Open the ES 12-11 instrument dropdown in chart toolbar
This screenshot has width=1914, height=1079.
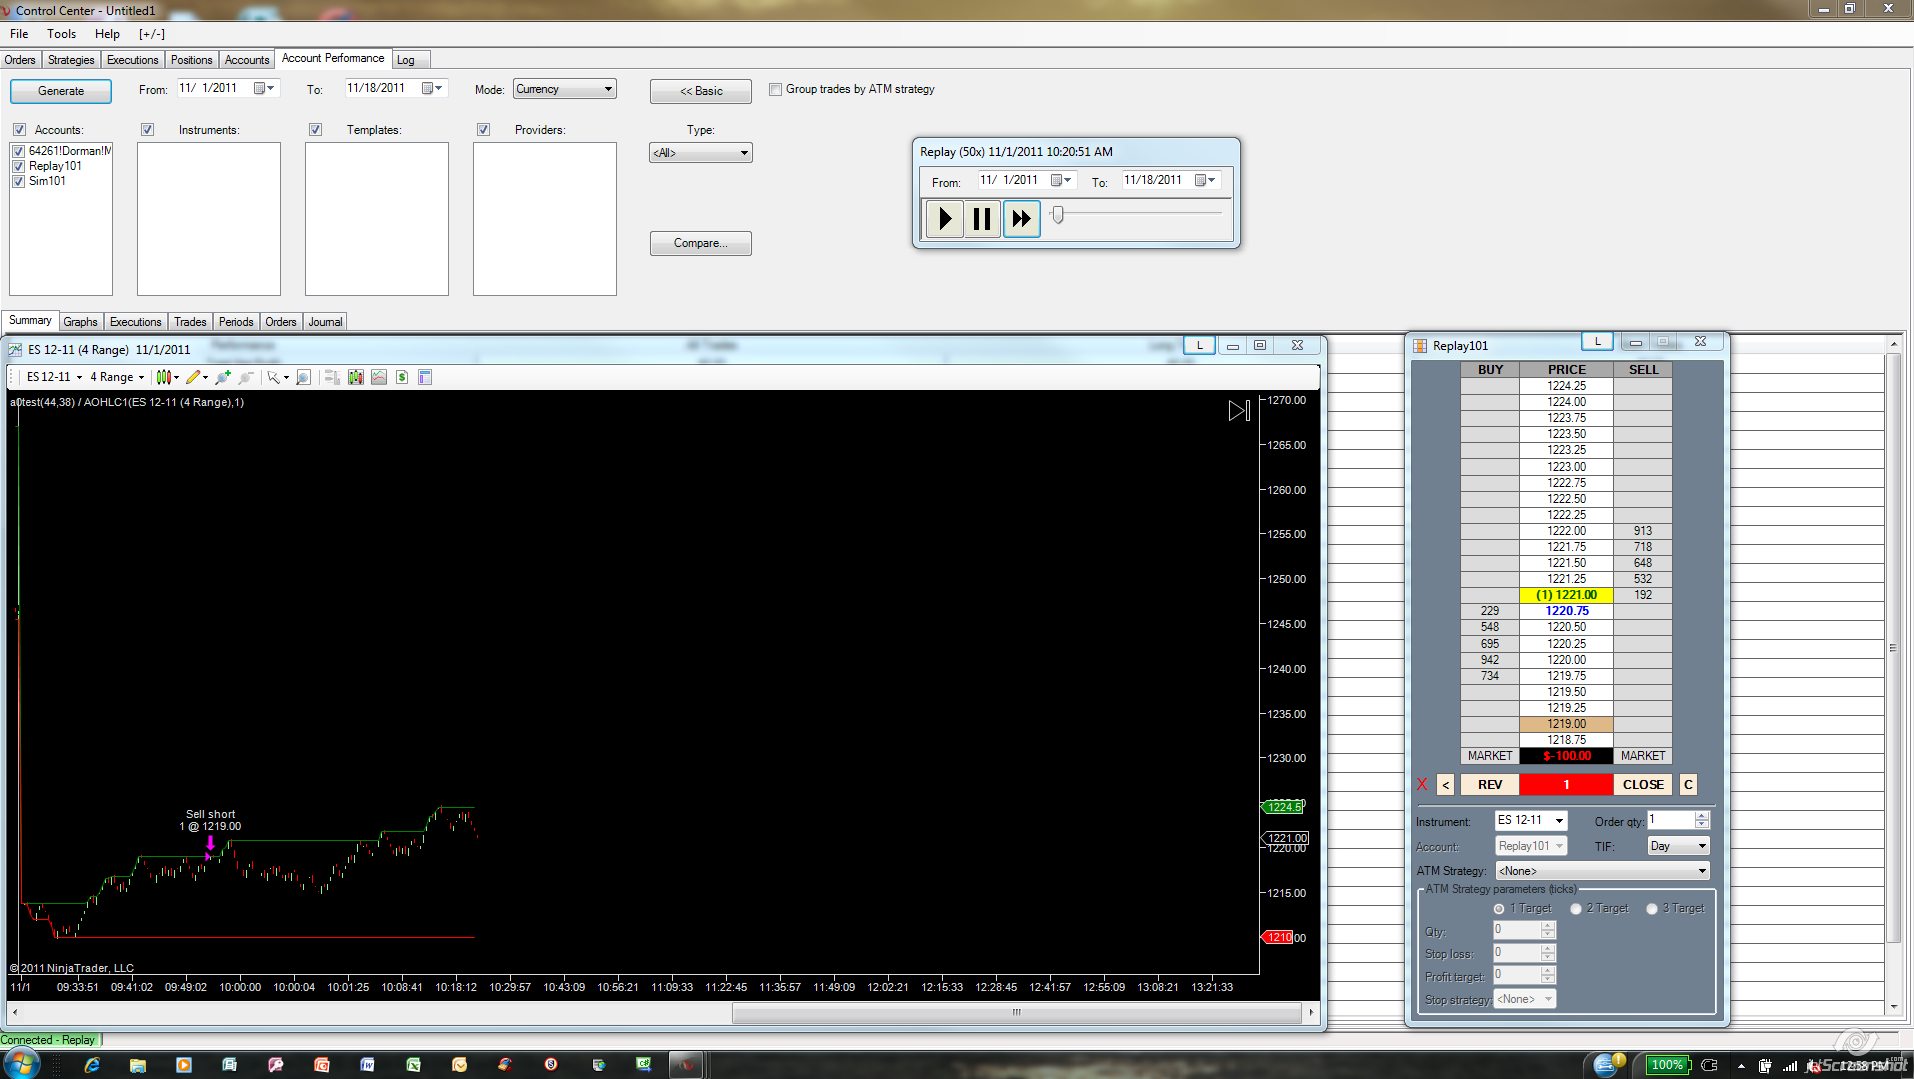[x=54, y=377]
